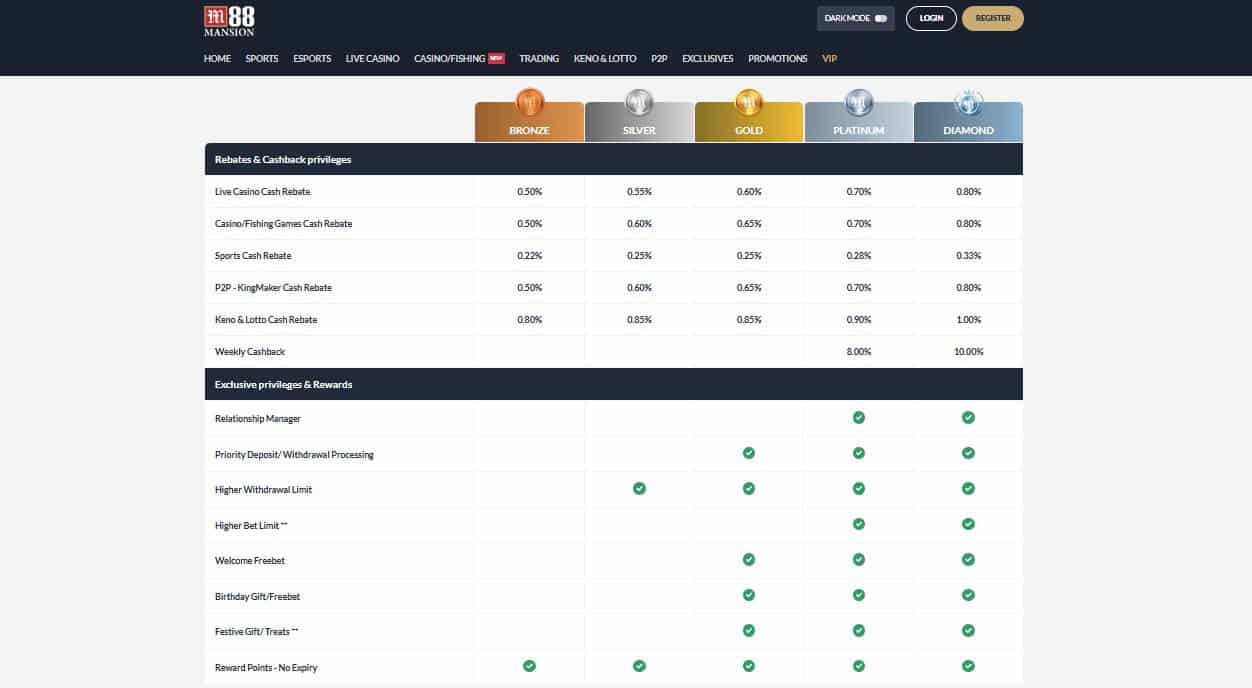Select the Platinum tier header
The height and width of the screenshot is (688, 1252).
(x=859, y=122)
